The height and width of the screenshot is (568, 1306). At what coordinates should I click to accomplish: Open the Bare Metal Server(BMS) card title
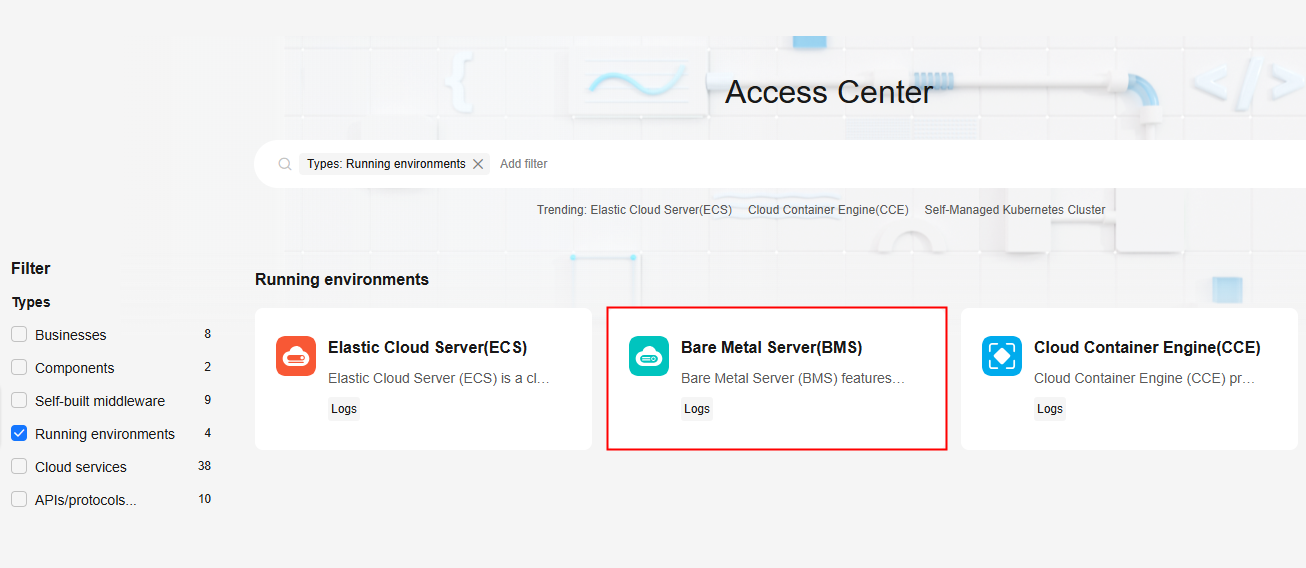771,348
